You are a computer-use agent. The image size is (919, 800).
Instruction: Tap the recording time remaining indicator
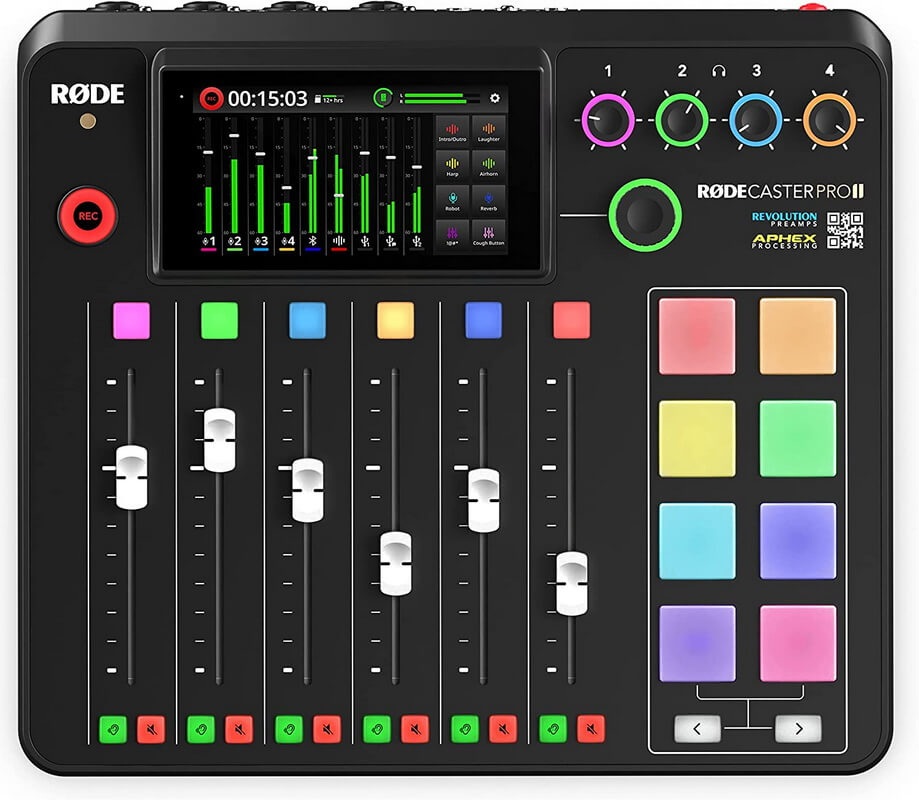point(330,97)
